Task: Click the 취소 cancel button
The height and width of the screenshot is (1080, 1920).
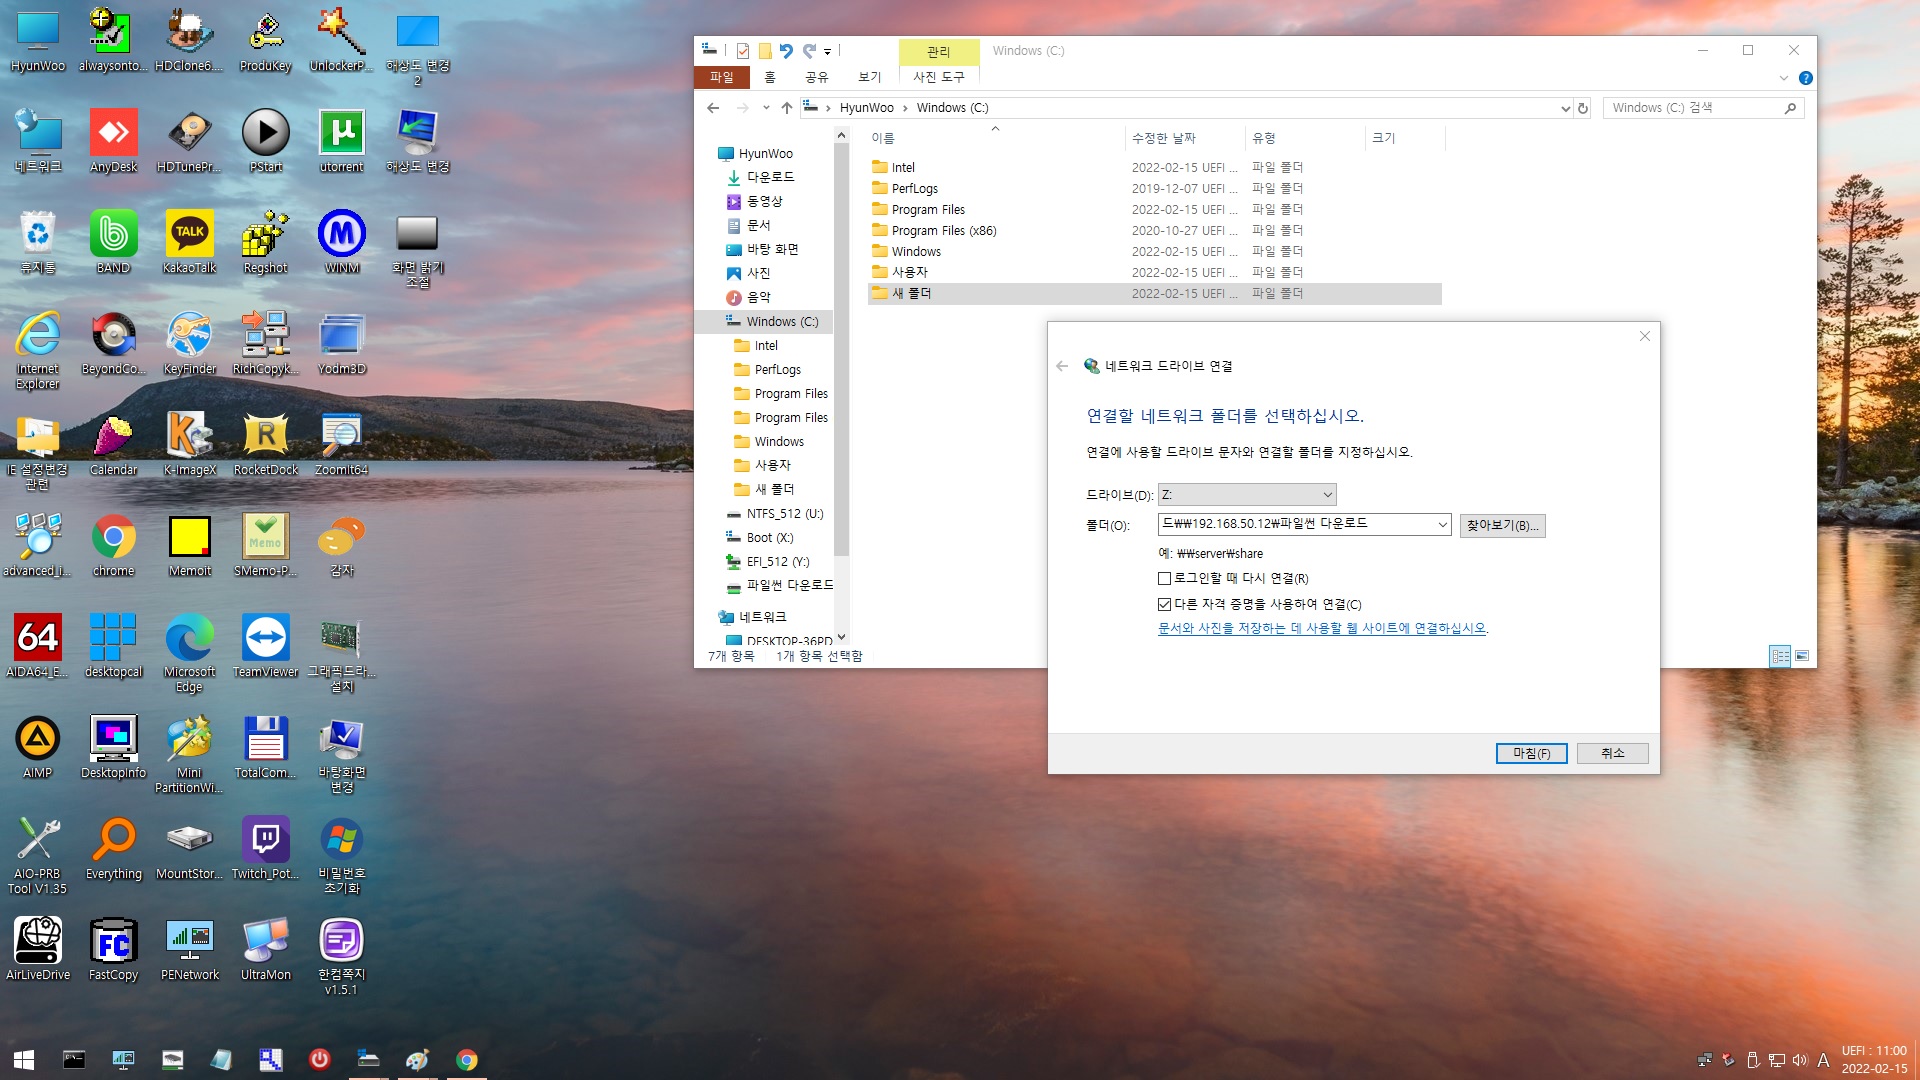Action: (x=1612, y=753)
